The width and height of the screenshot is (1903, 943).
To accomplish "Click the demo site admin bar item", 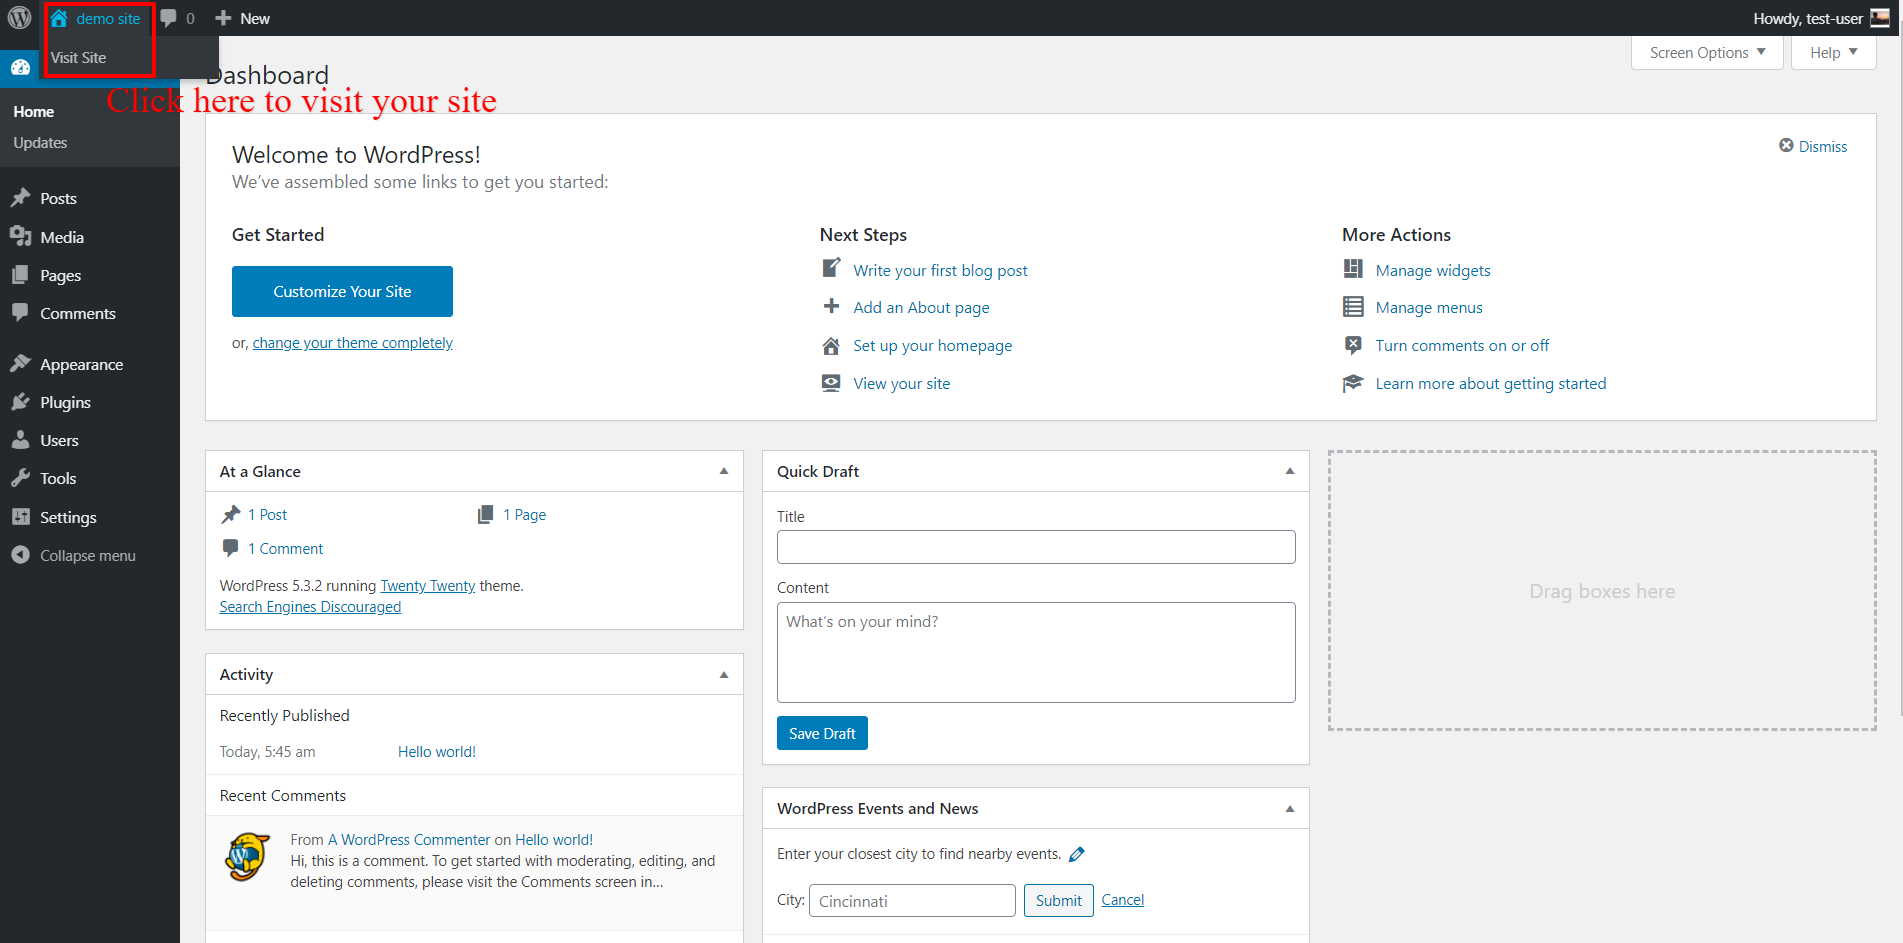I will (x=96, y=18).
